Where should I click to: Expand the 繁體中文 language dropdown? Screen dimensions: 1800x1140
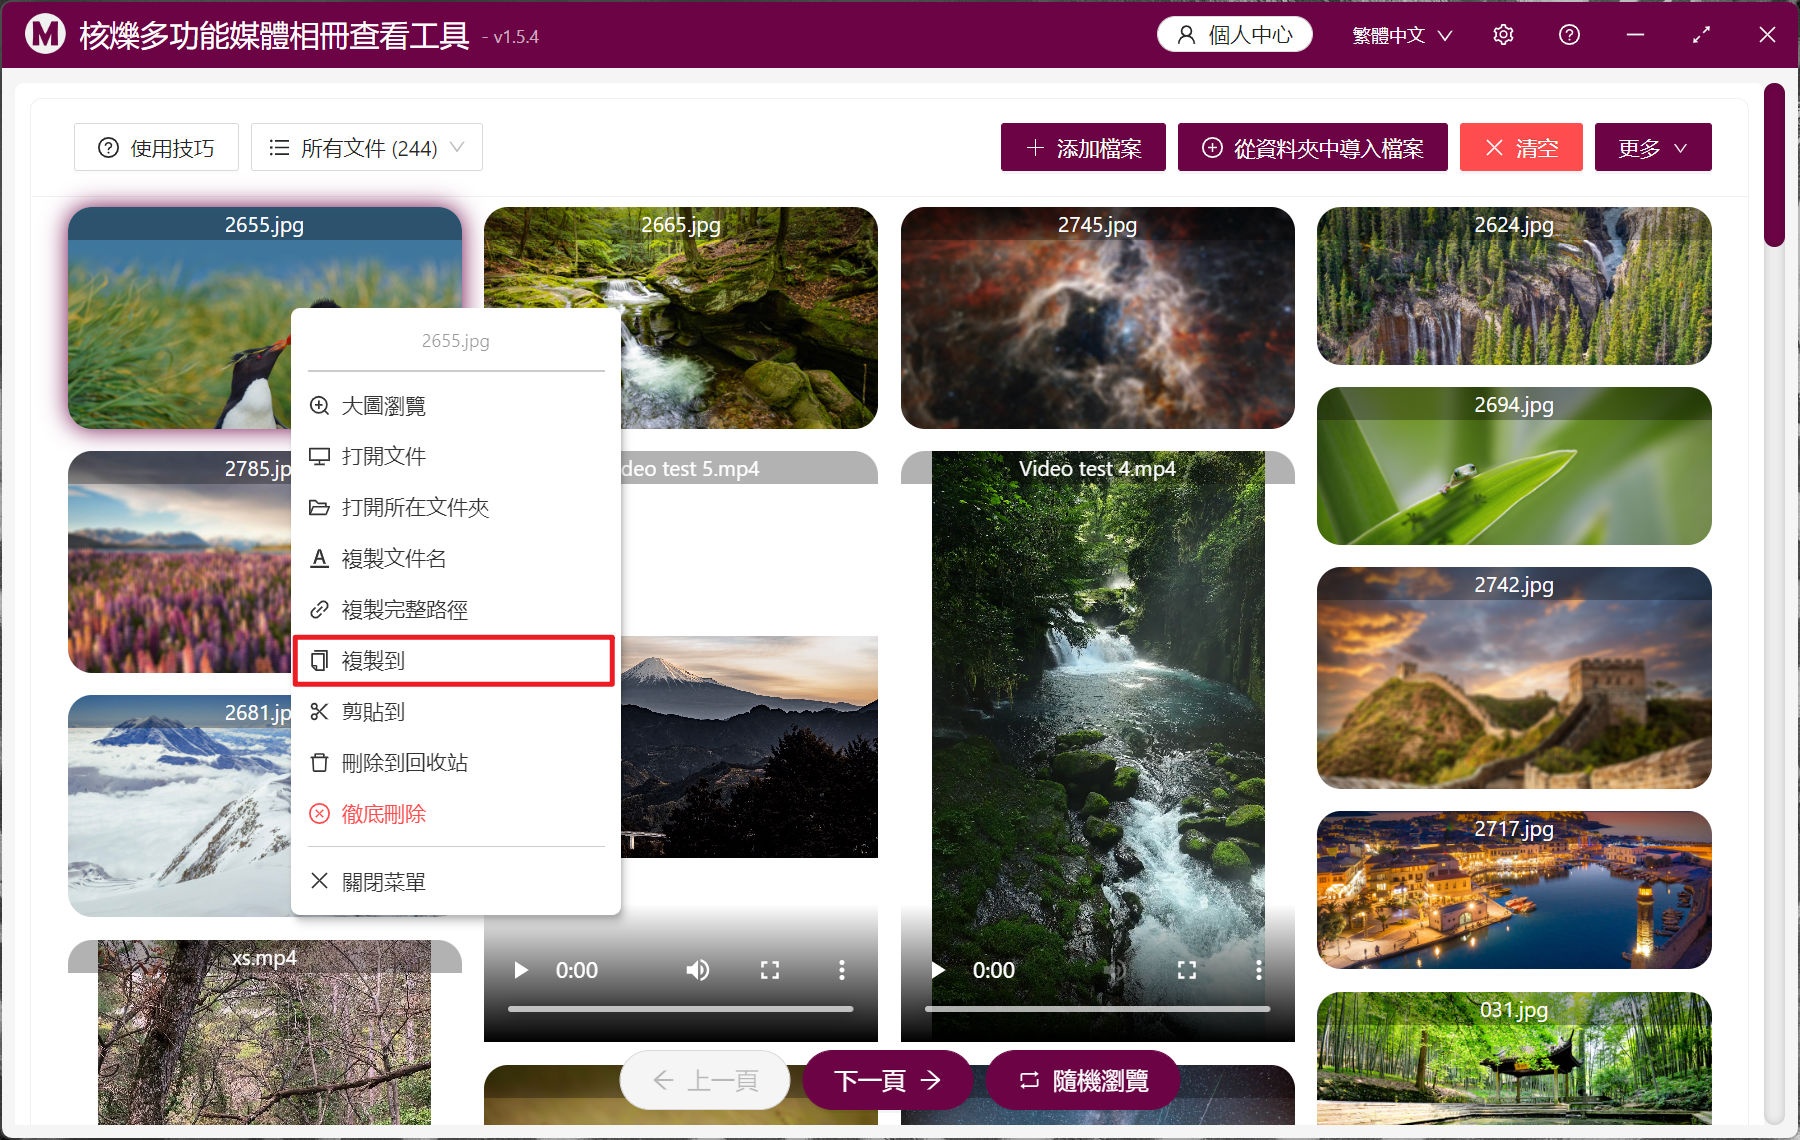1402,35
